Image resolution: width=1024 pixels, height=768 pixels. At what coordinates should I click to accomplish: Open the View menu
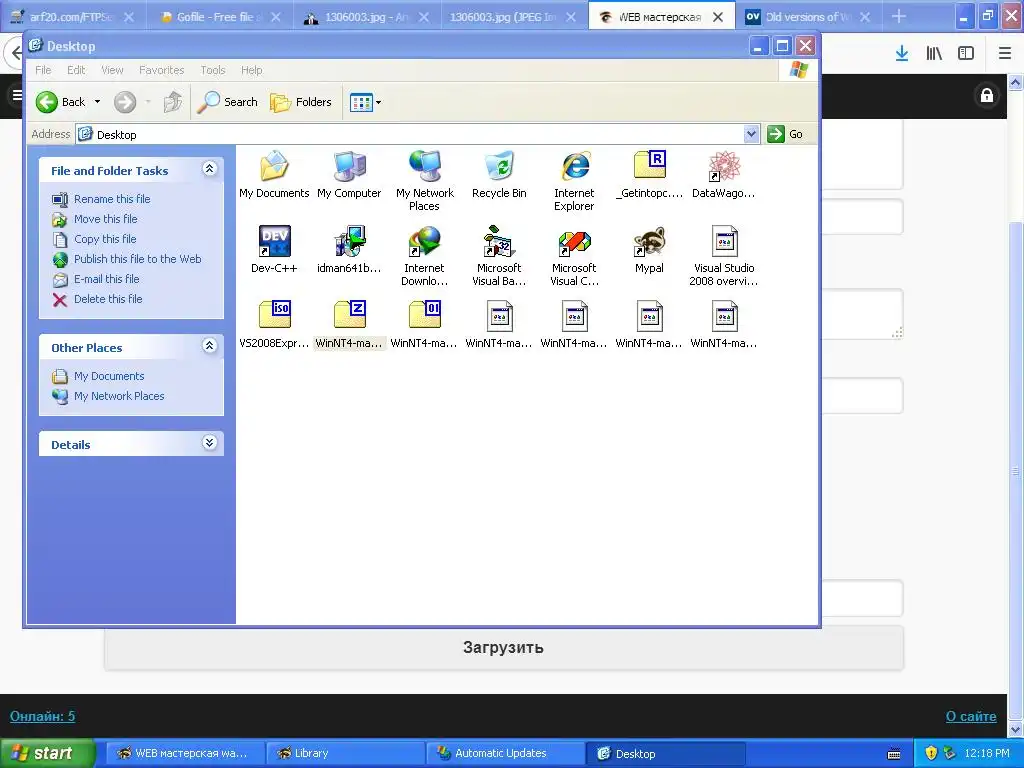(x=112, y=70)
